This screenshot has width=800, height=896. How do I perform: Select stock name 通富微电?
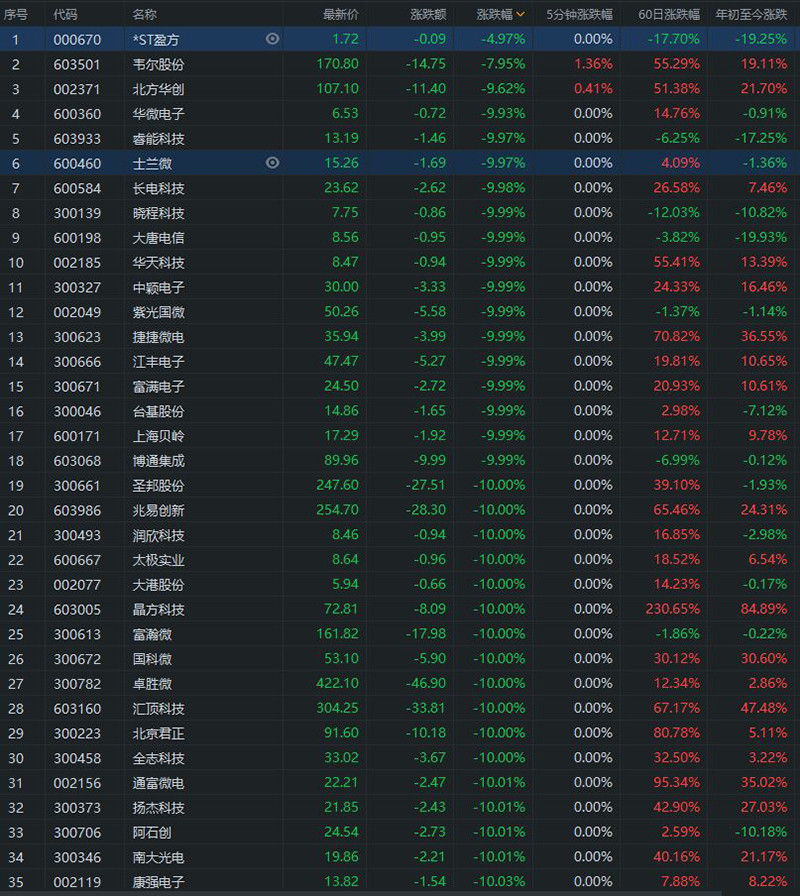pos(158,783)
